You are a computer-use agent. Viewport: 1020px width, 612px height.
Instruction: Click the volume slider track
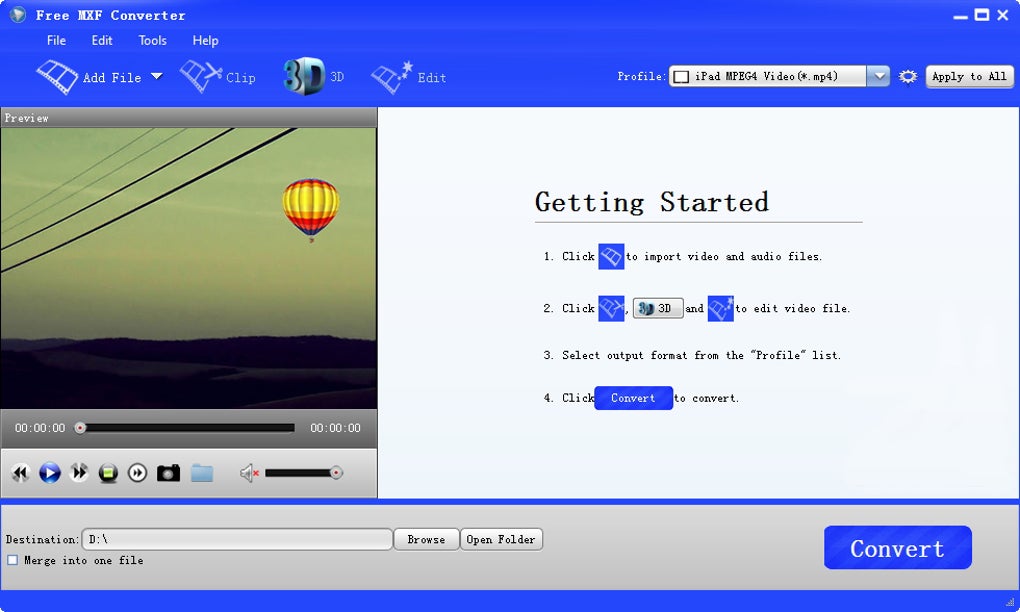[299, 473]
